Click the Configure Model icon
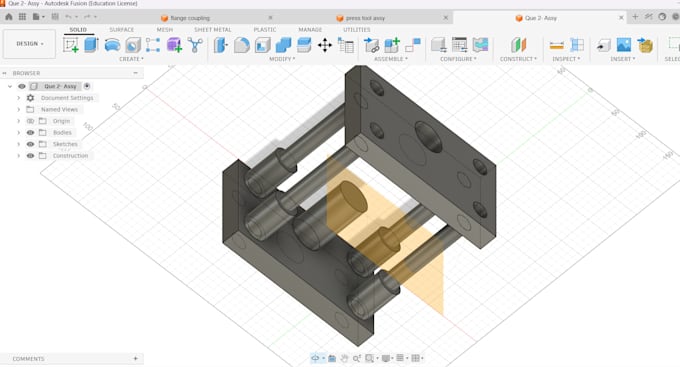 [438, 45]
